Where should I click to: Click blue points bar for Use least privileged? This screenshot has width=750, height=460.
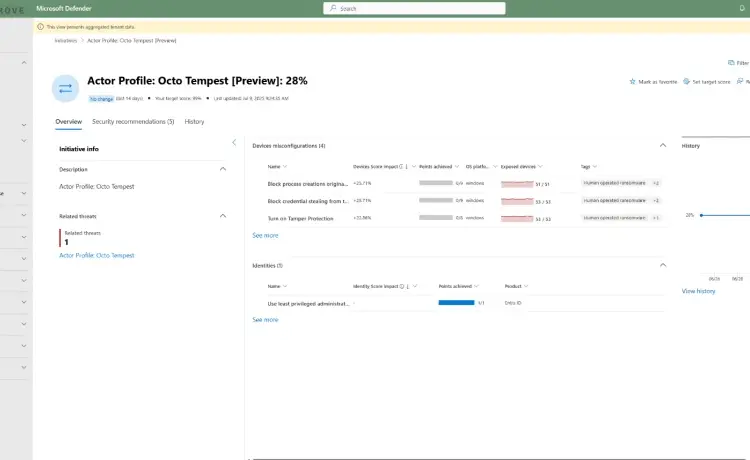coord(456,302)
